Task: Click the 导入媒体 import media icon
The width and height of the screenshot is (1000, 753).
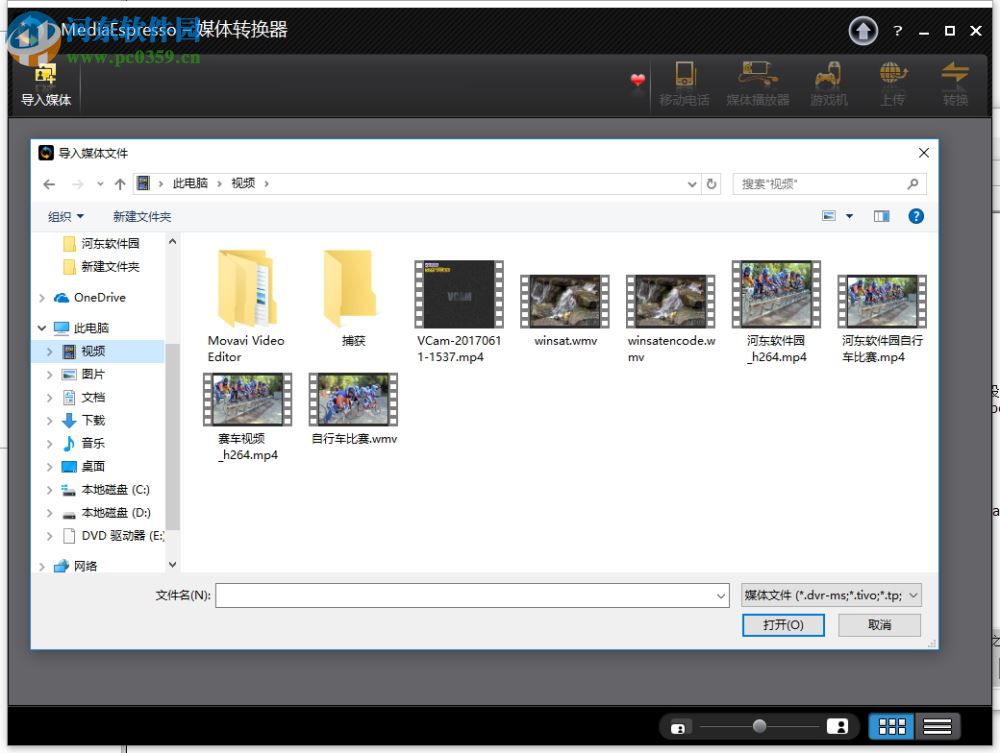Action: (44, 80)
